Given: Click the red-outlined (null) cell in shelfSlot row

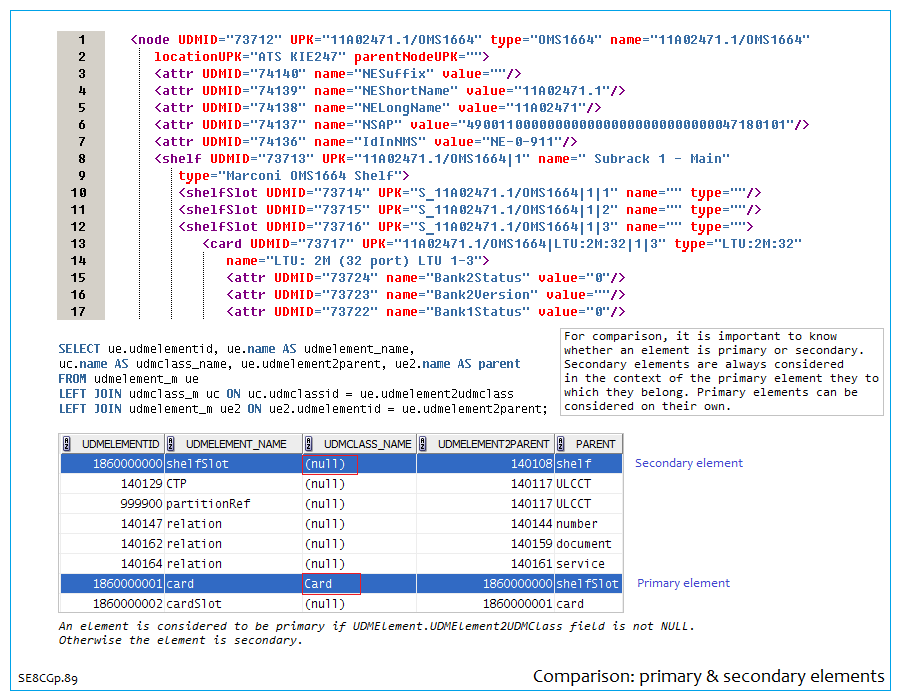Looking at the screenshot, I should coord(329,464).
